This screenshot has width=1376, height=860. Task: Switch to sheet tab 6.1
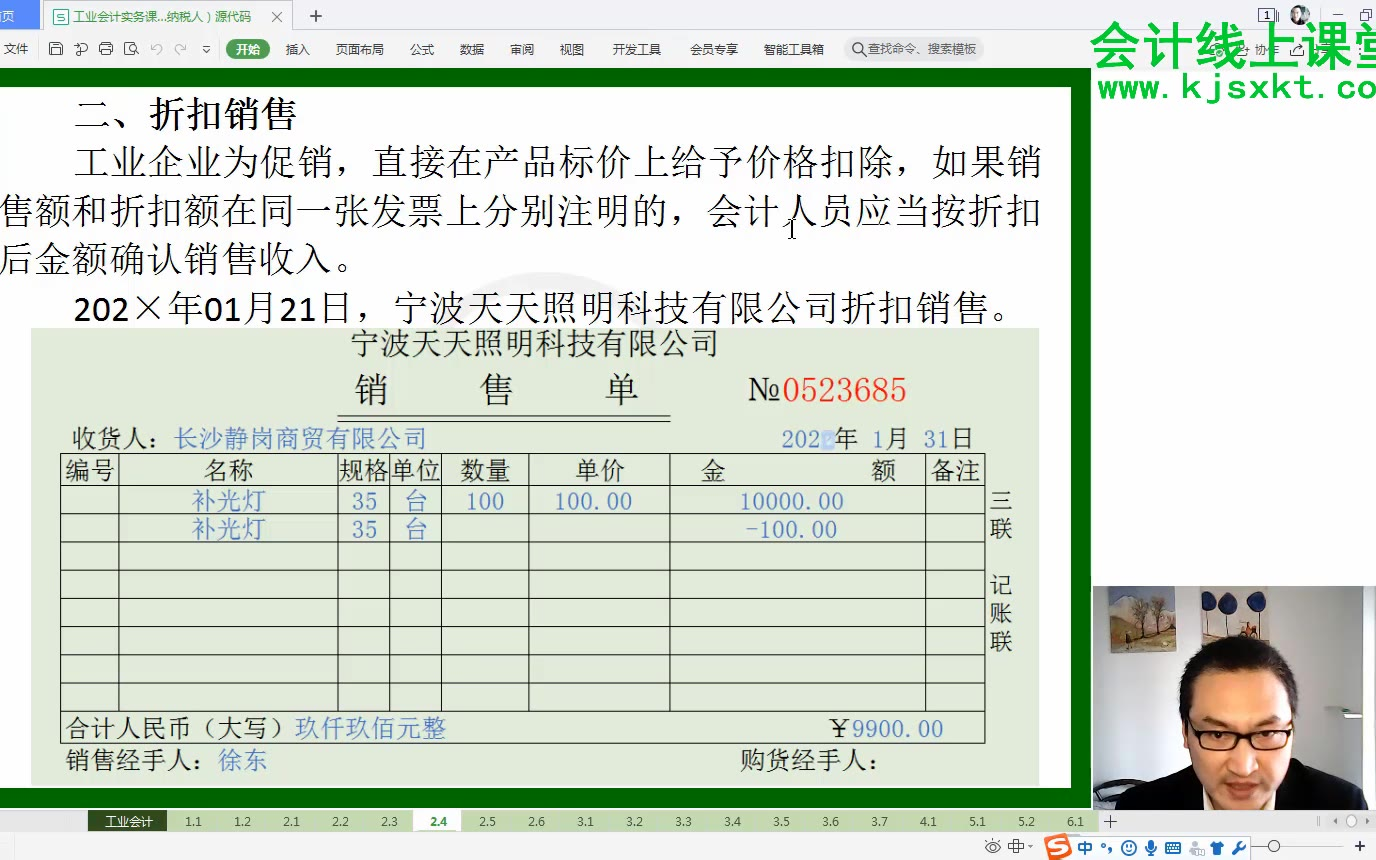click(1075, 821)
